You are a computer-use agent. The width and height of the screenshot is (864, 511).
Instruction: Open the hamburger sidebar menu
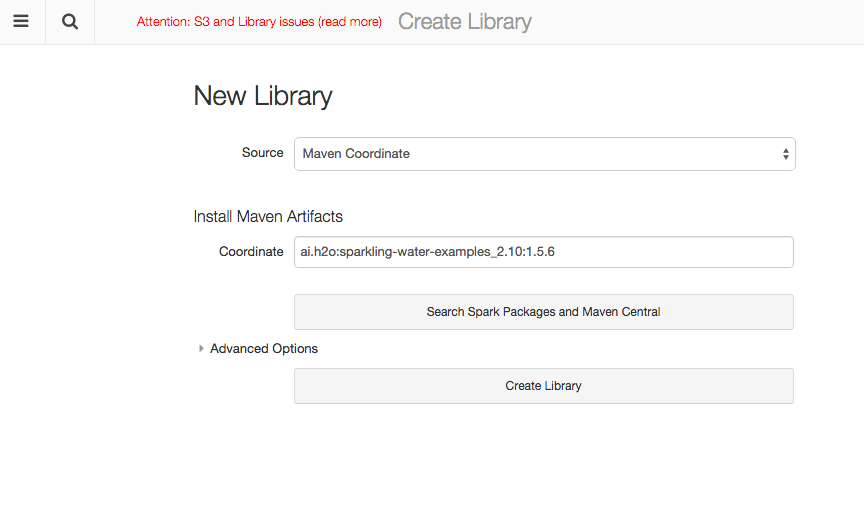click(x=21, y=22)
